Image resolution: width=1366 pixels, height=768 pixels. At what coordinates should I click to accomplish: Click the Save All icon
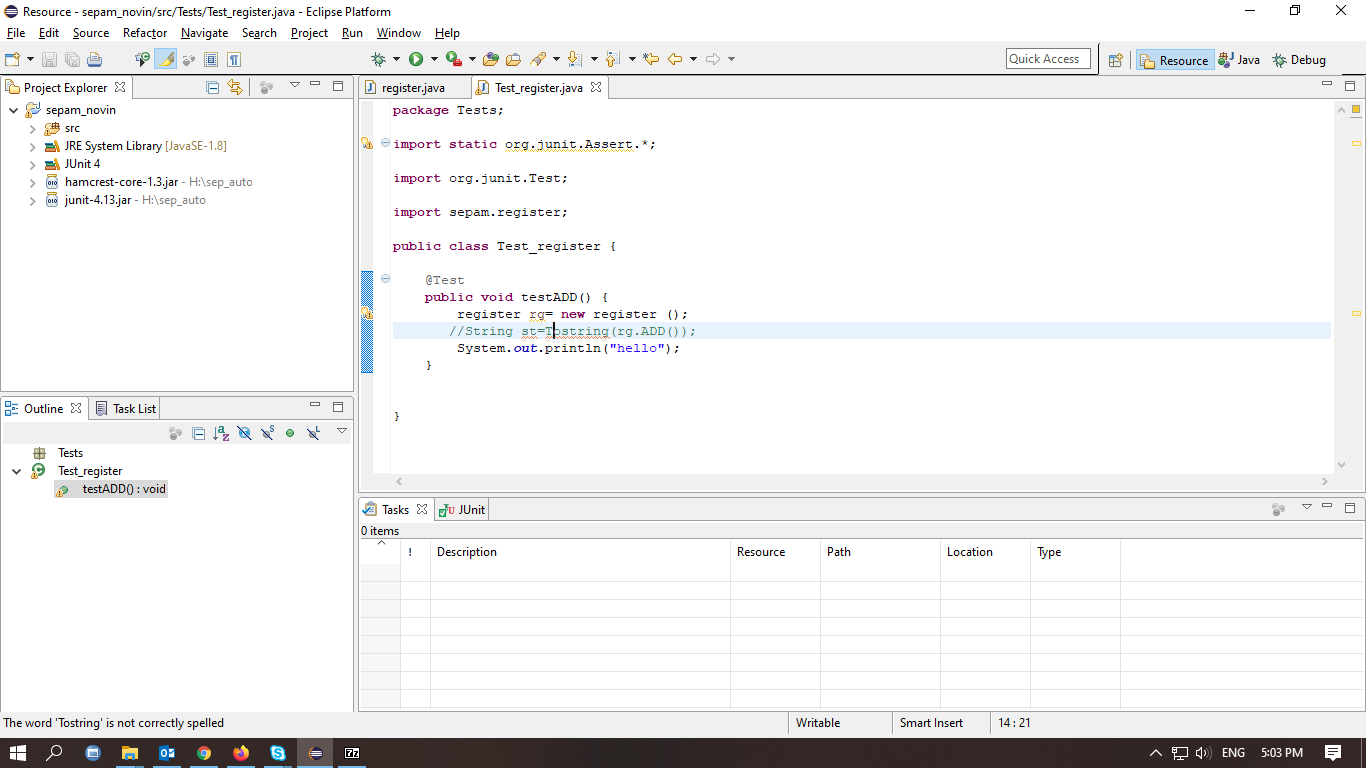pos(73,59)
